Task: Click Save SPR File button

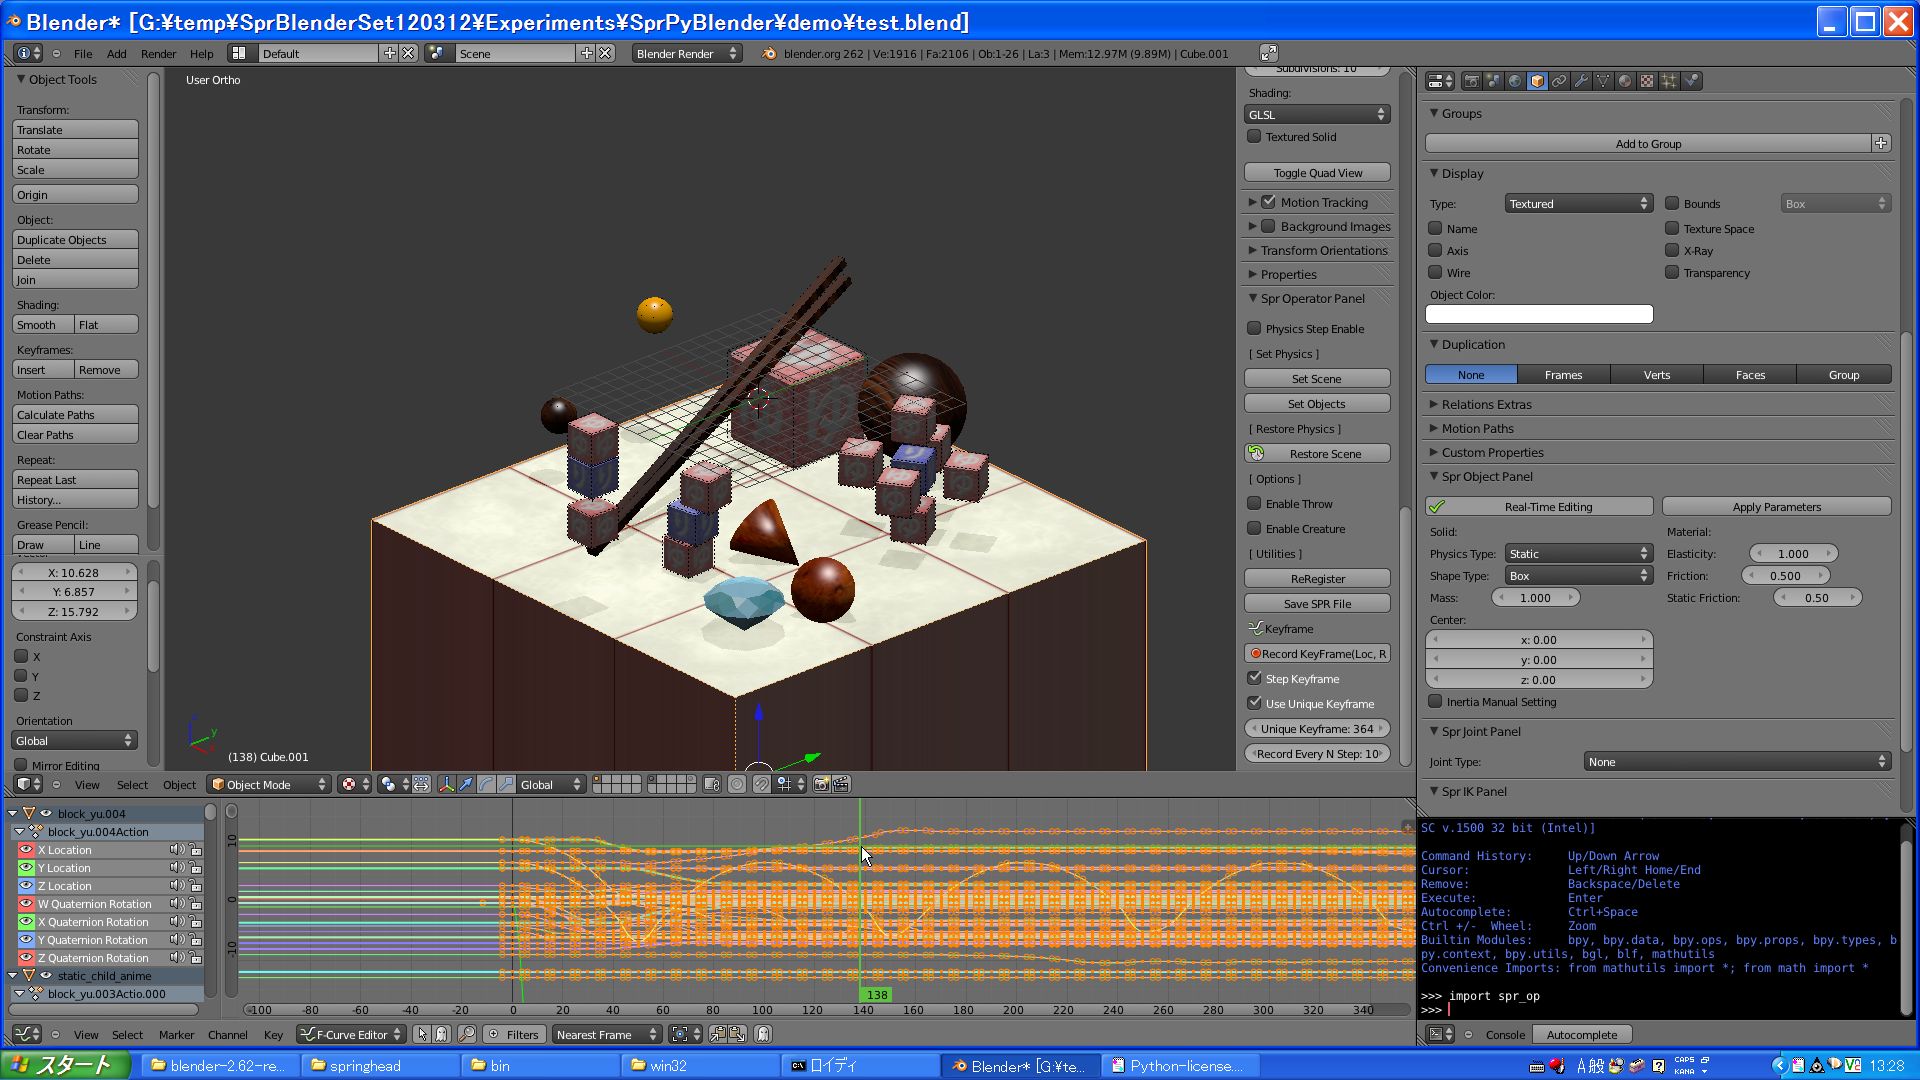Action: [1317, 603]
